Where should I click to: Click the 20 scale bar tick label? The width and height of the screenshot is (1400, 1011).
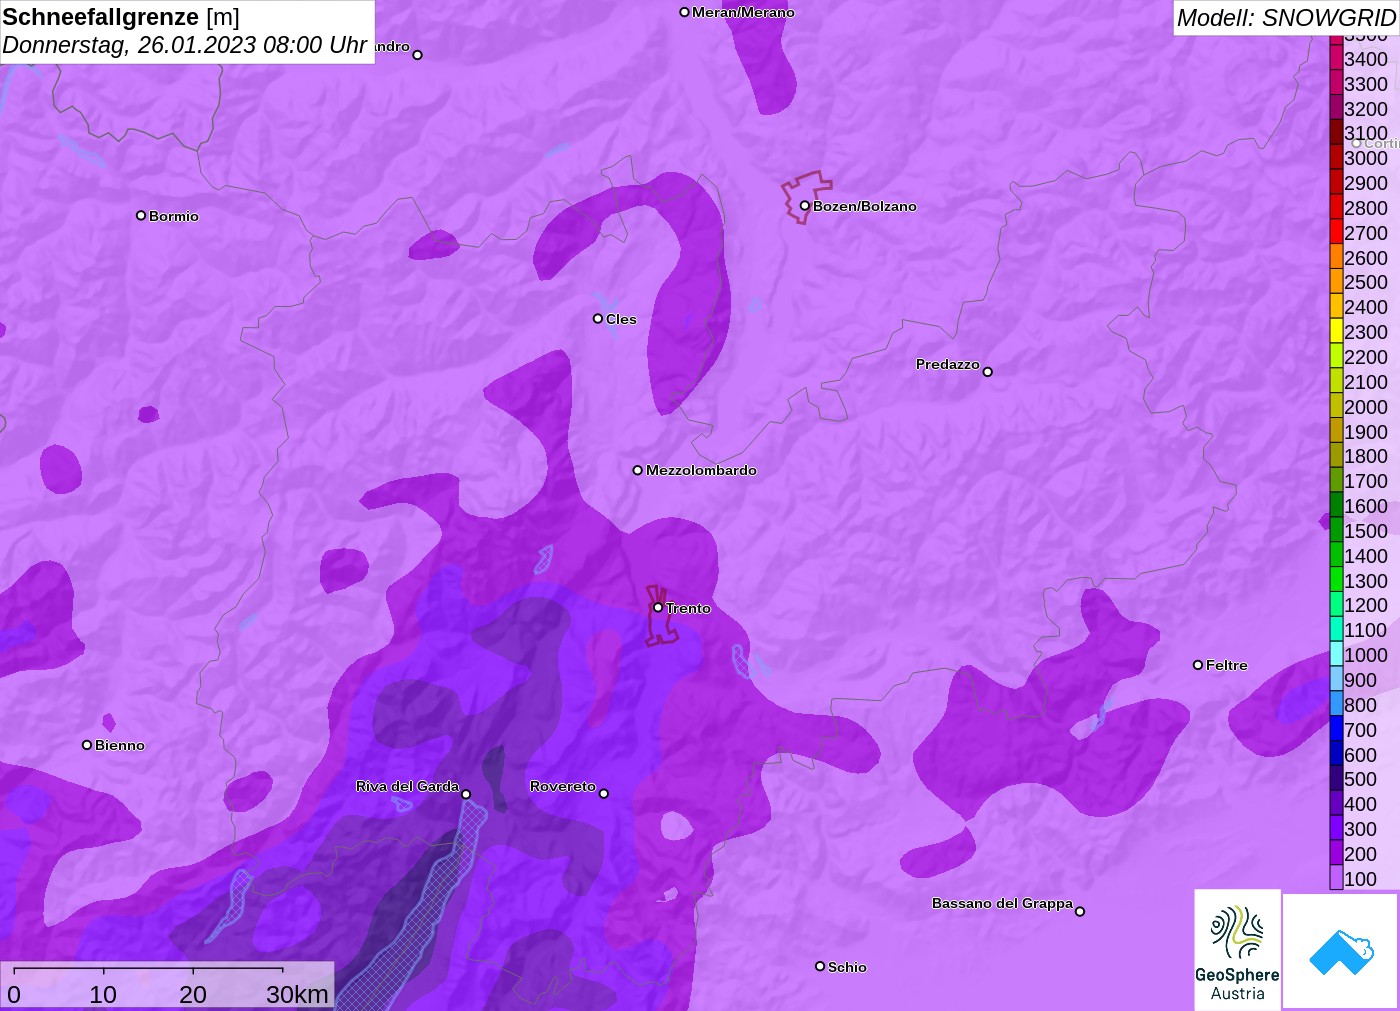193,994
